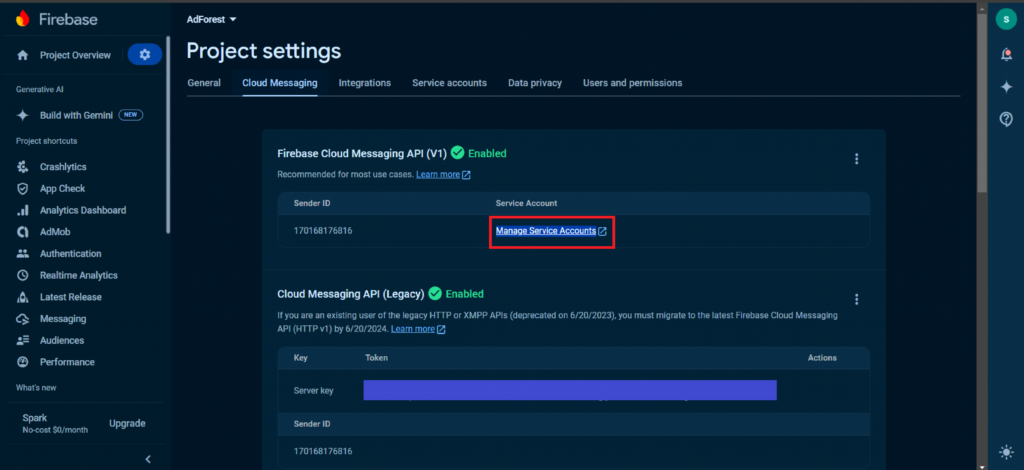Open Project Overview in sidebar
Image resolution: width=1024 pixels, height=470 pixels.
point(75,55)
